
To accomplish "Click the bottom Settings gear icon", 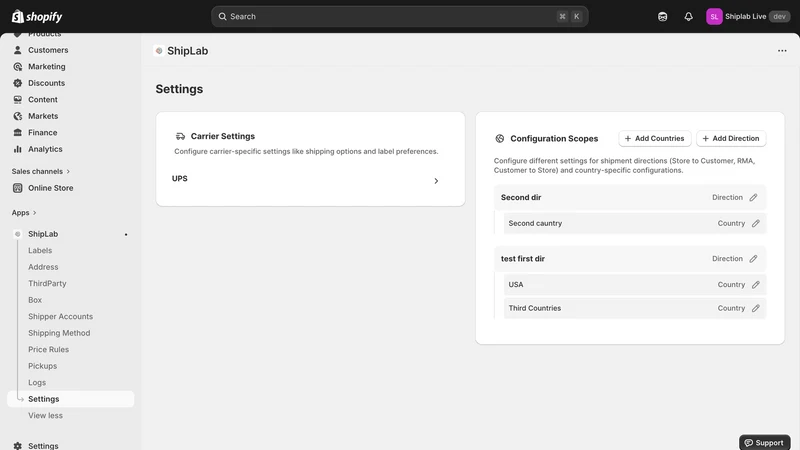I will coord(18,445).
